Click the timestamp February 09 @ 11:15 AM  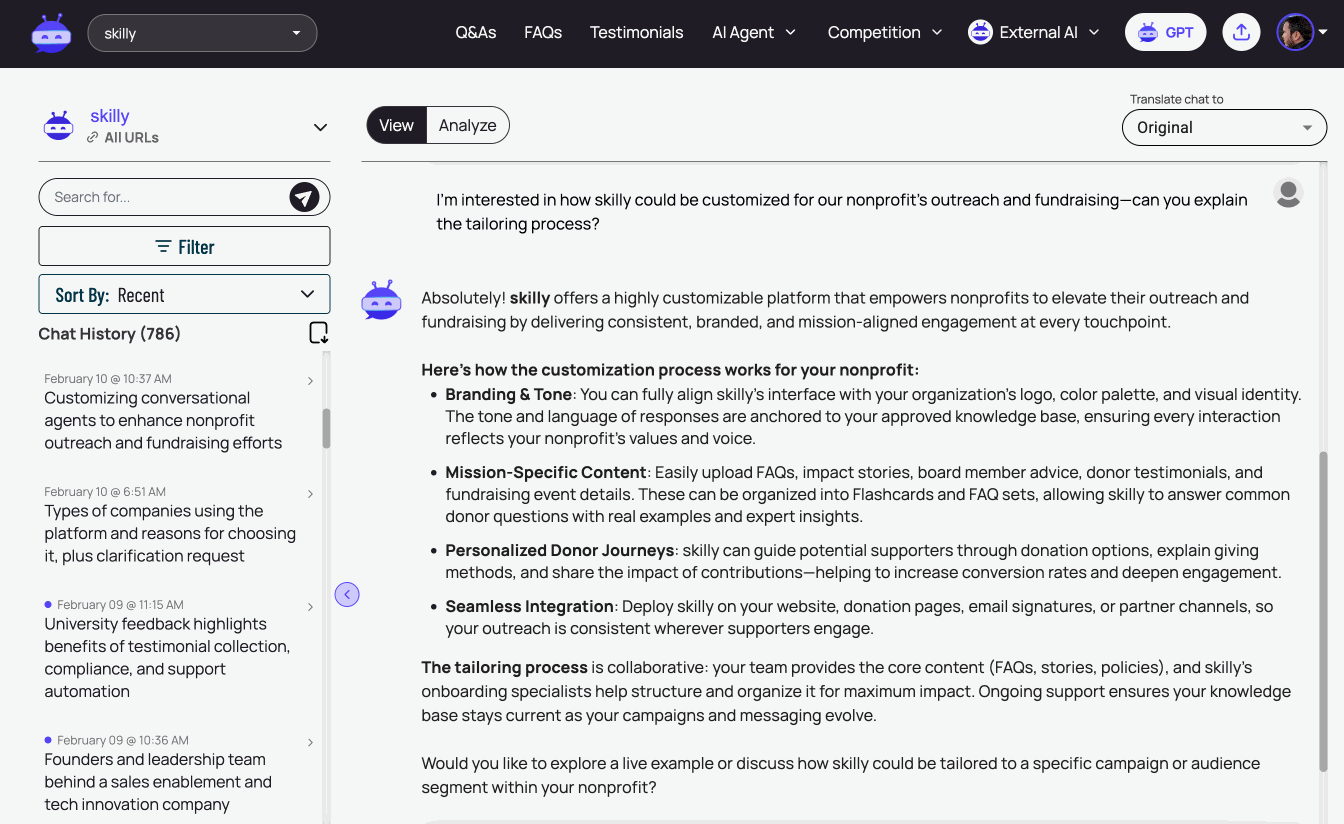point(120,605)
